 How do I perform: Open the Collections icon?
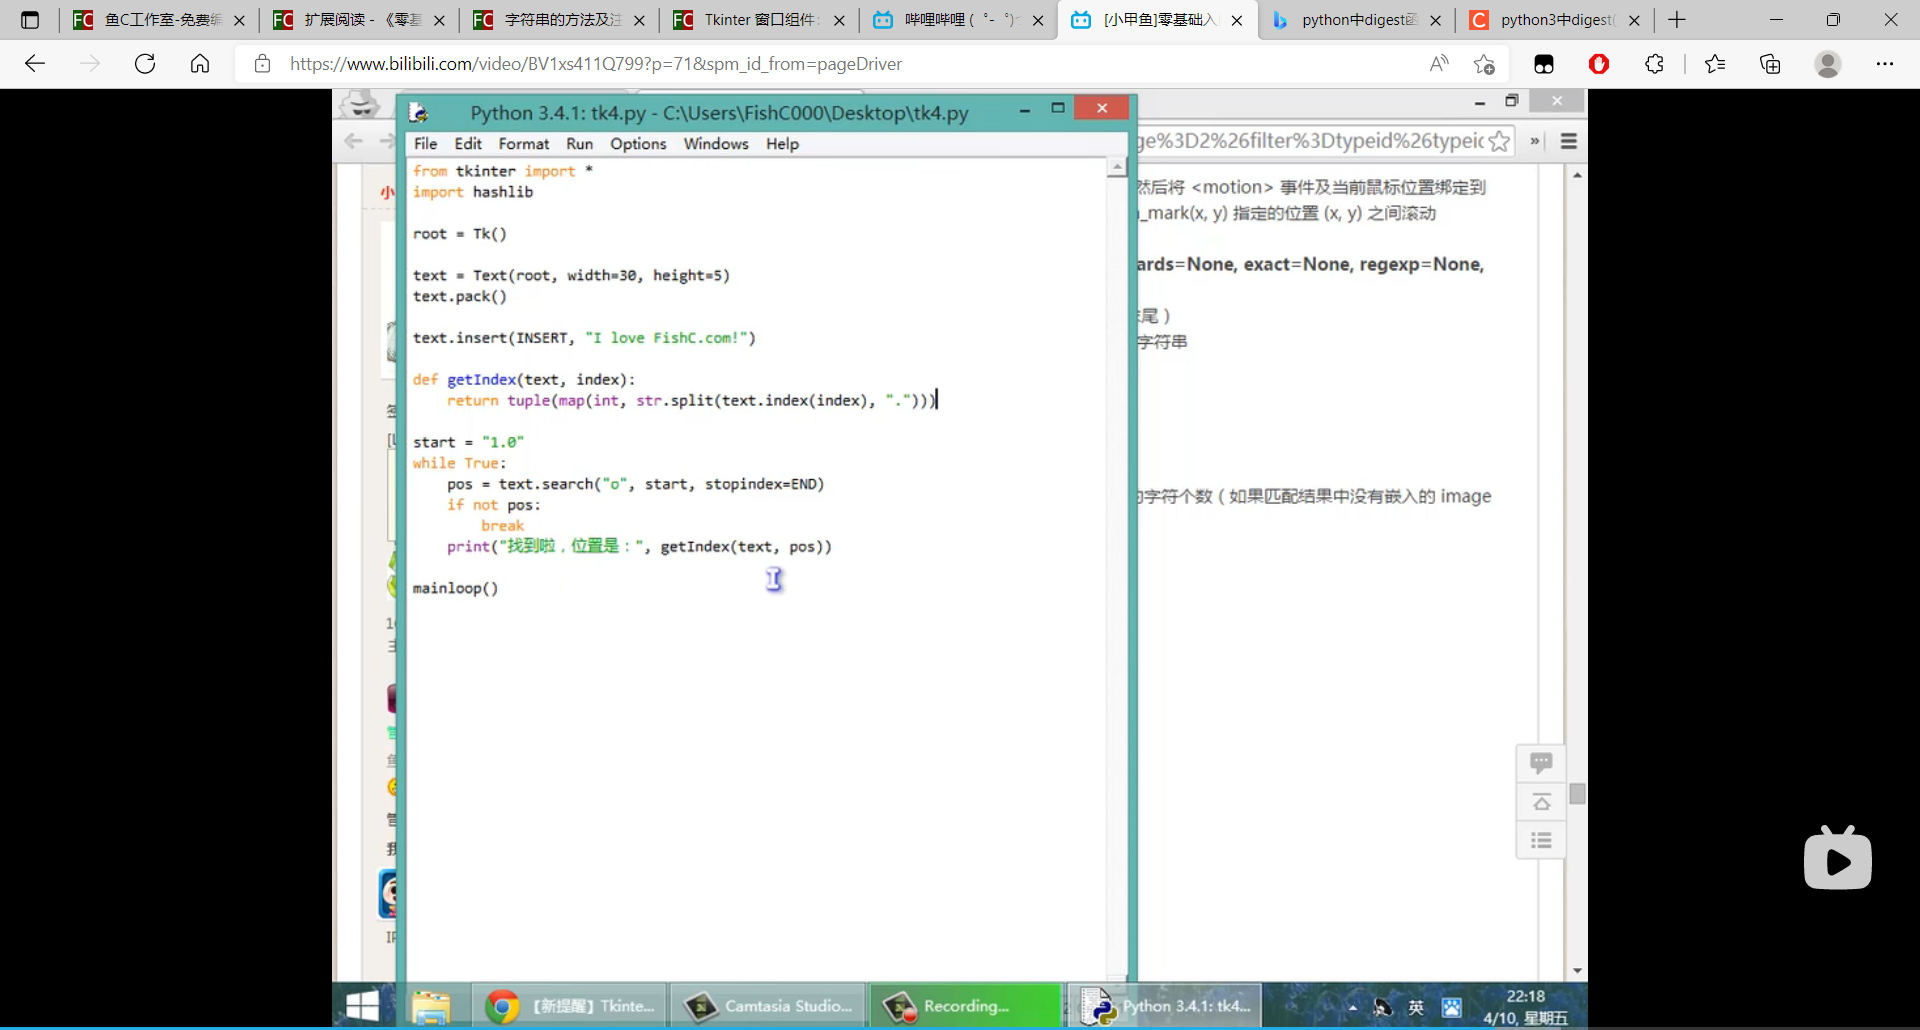tap(1770, 64)
